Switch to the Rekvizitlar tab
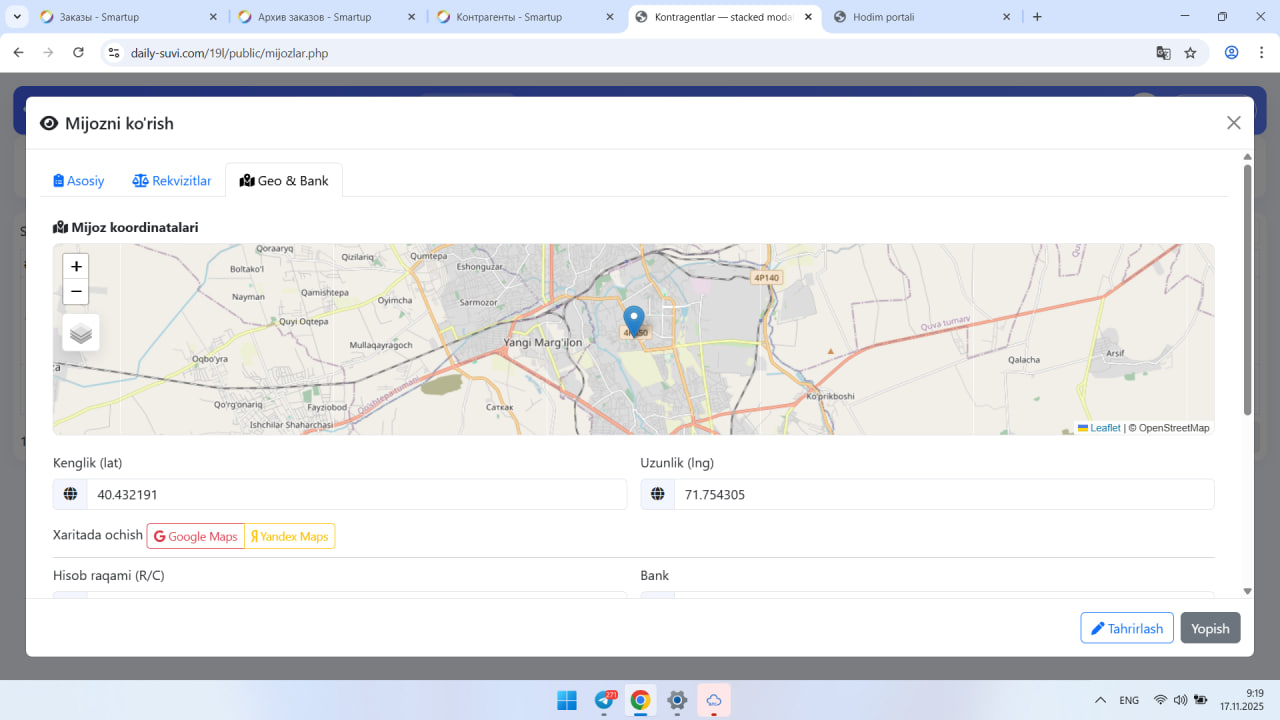1280x720 pixels. (x=172, y=181)
